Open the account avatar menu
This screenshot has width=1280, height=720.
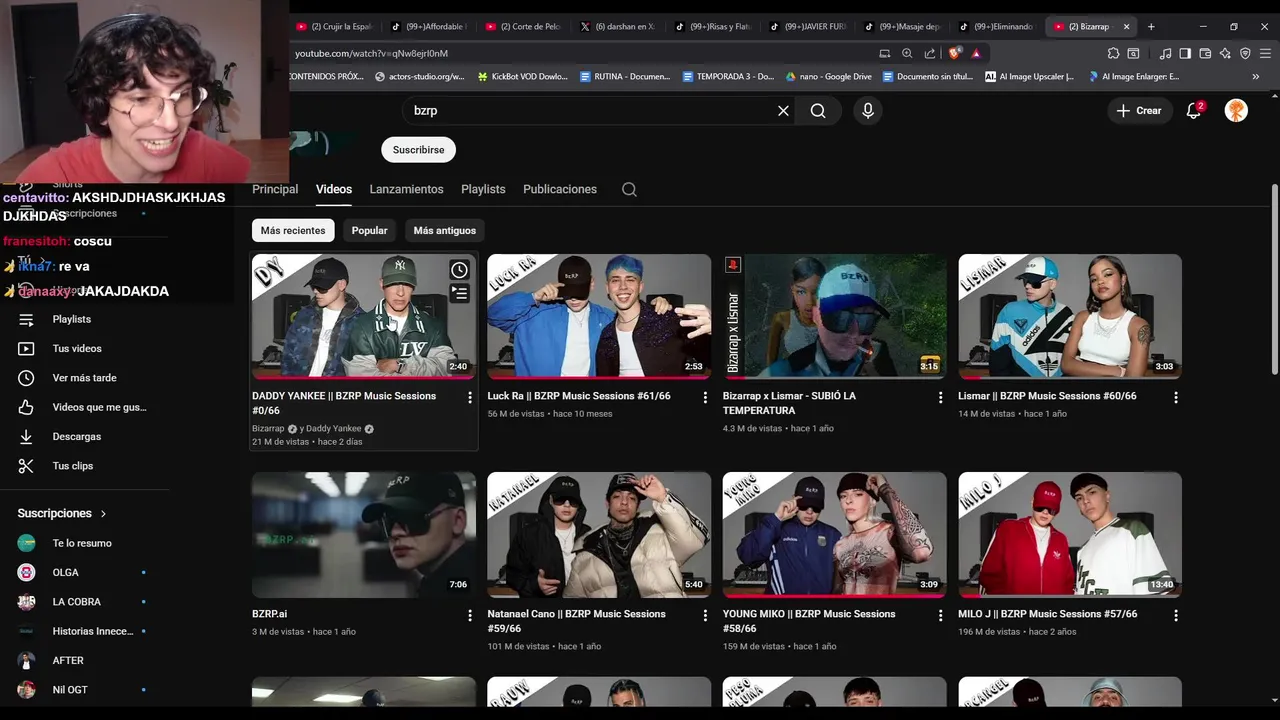click(1236, 111)
